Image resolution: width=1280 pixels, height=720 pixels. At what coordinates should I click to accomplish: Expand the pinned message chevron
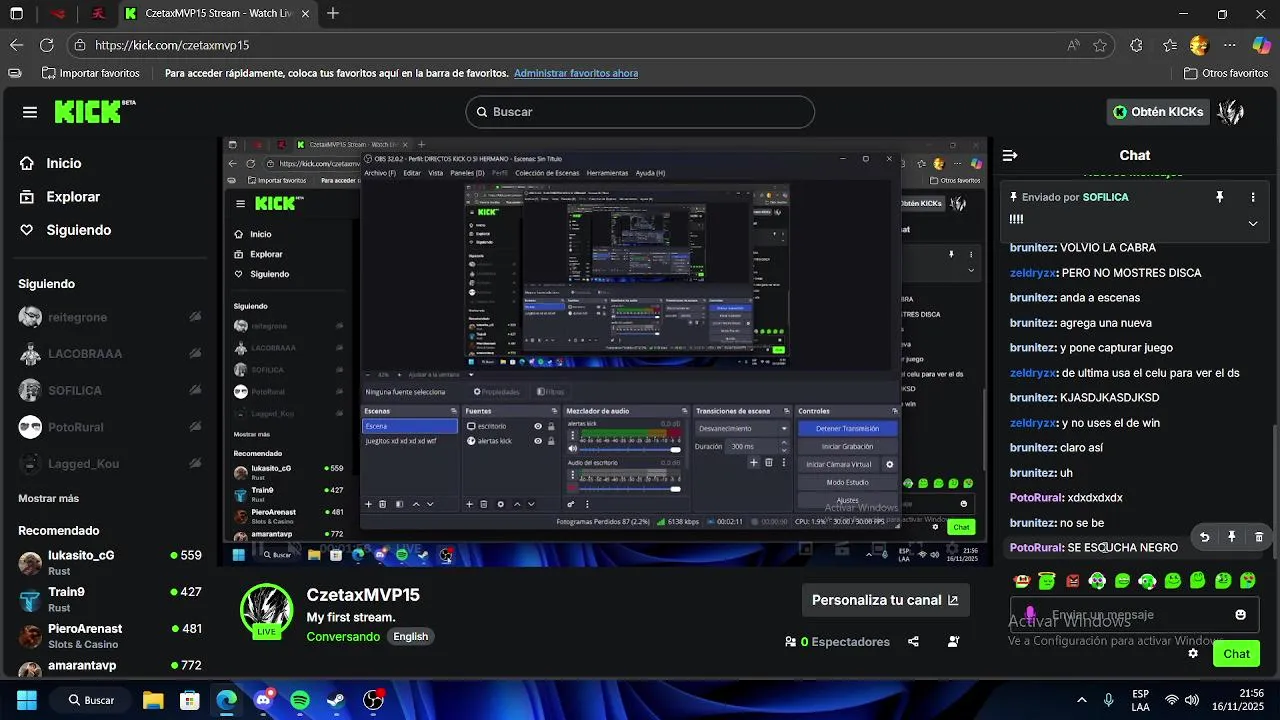[1253, 223]
